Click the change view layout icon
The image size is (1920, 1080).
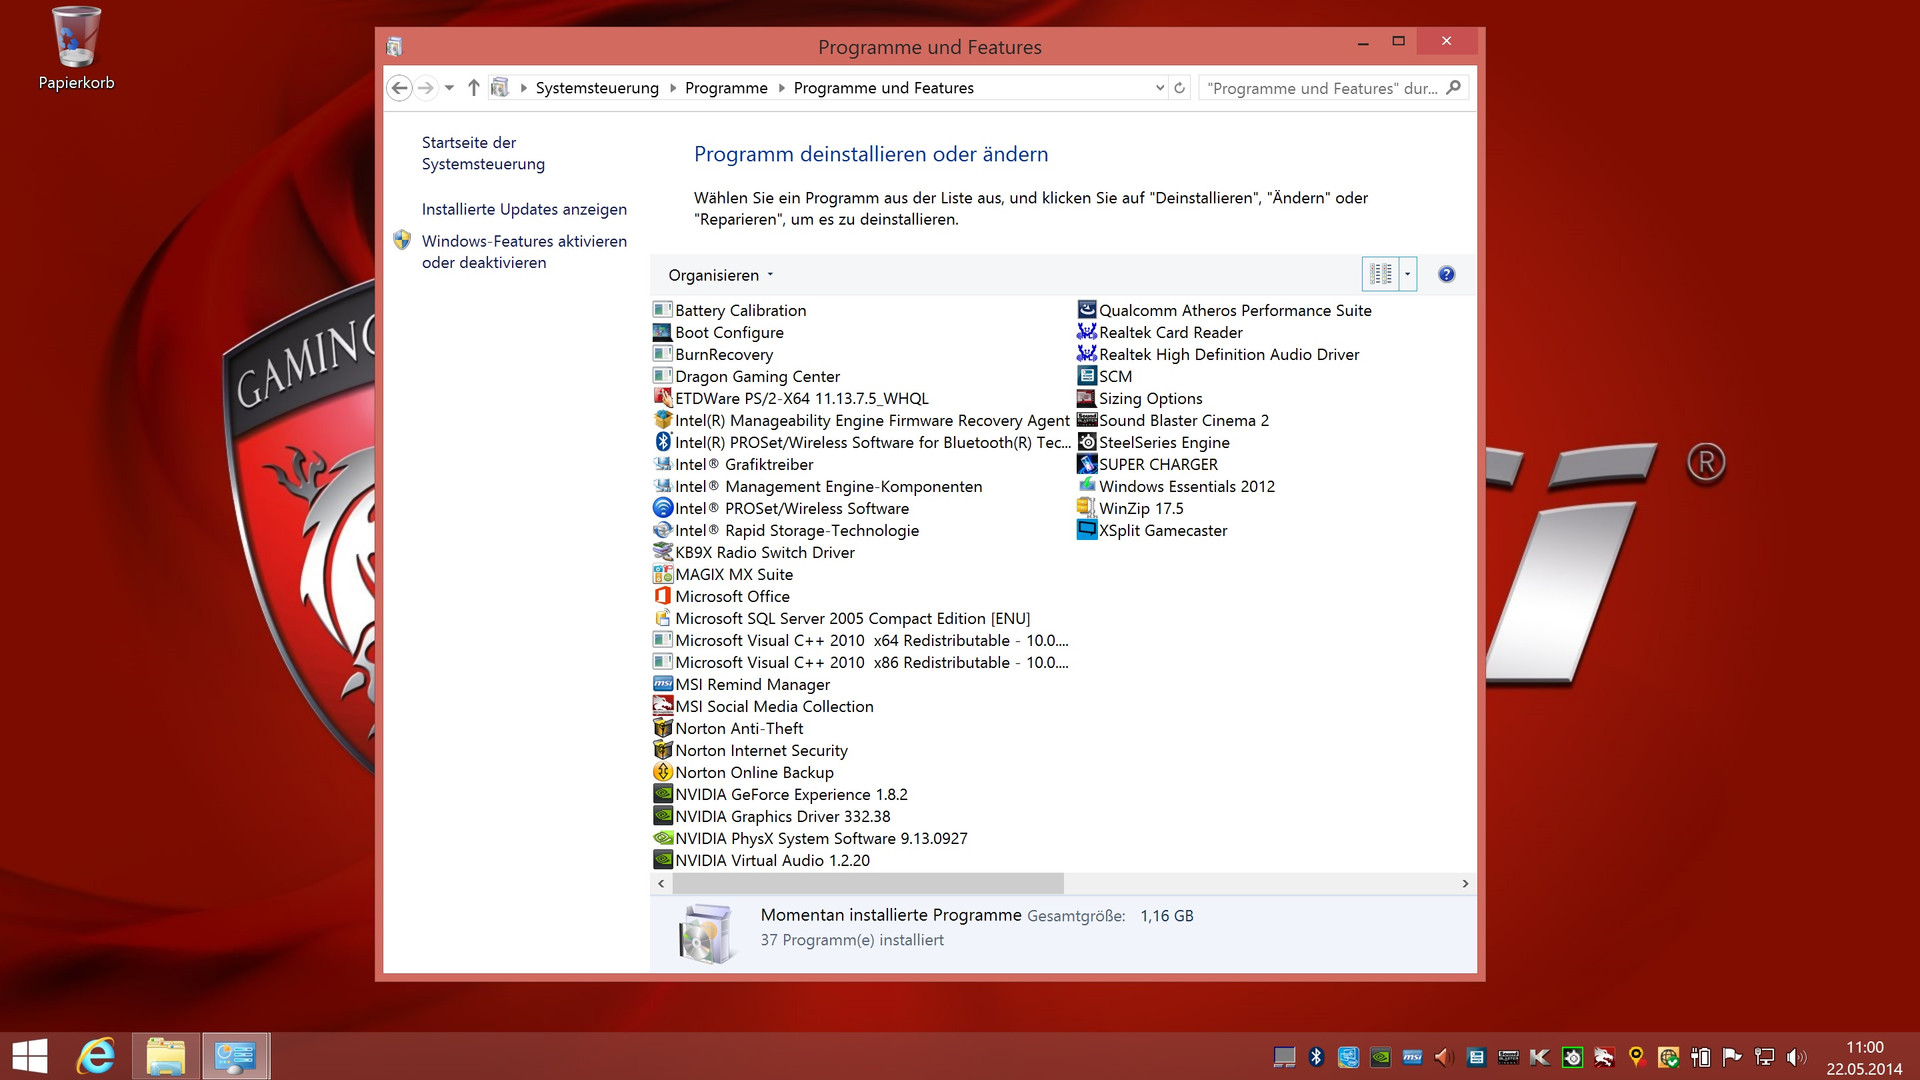tap(1380, 274)
